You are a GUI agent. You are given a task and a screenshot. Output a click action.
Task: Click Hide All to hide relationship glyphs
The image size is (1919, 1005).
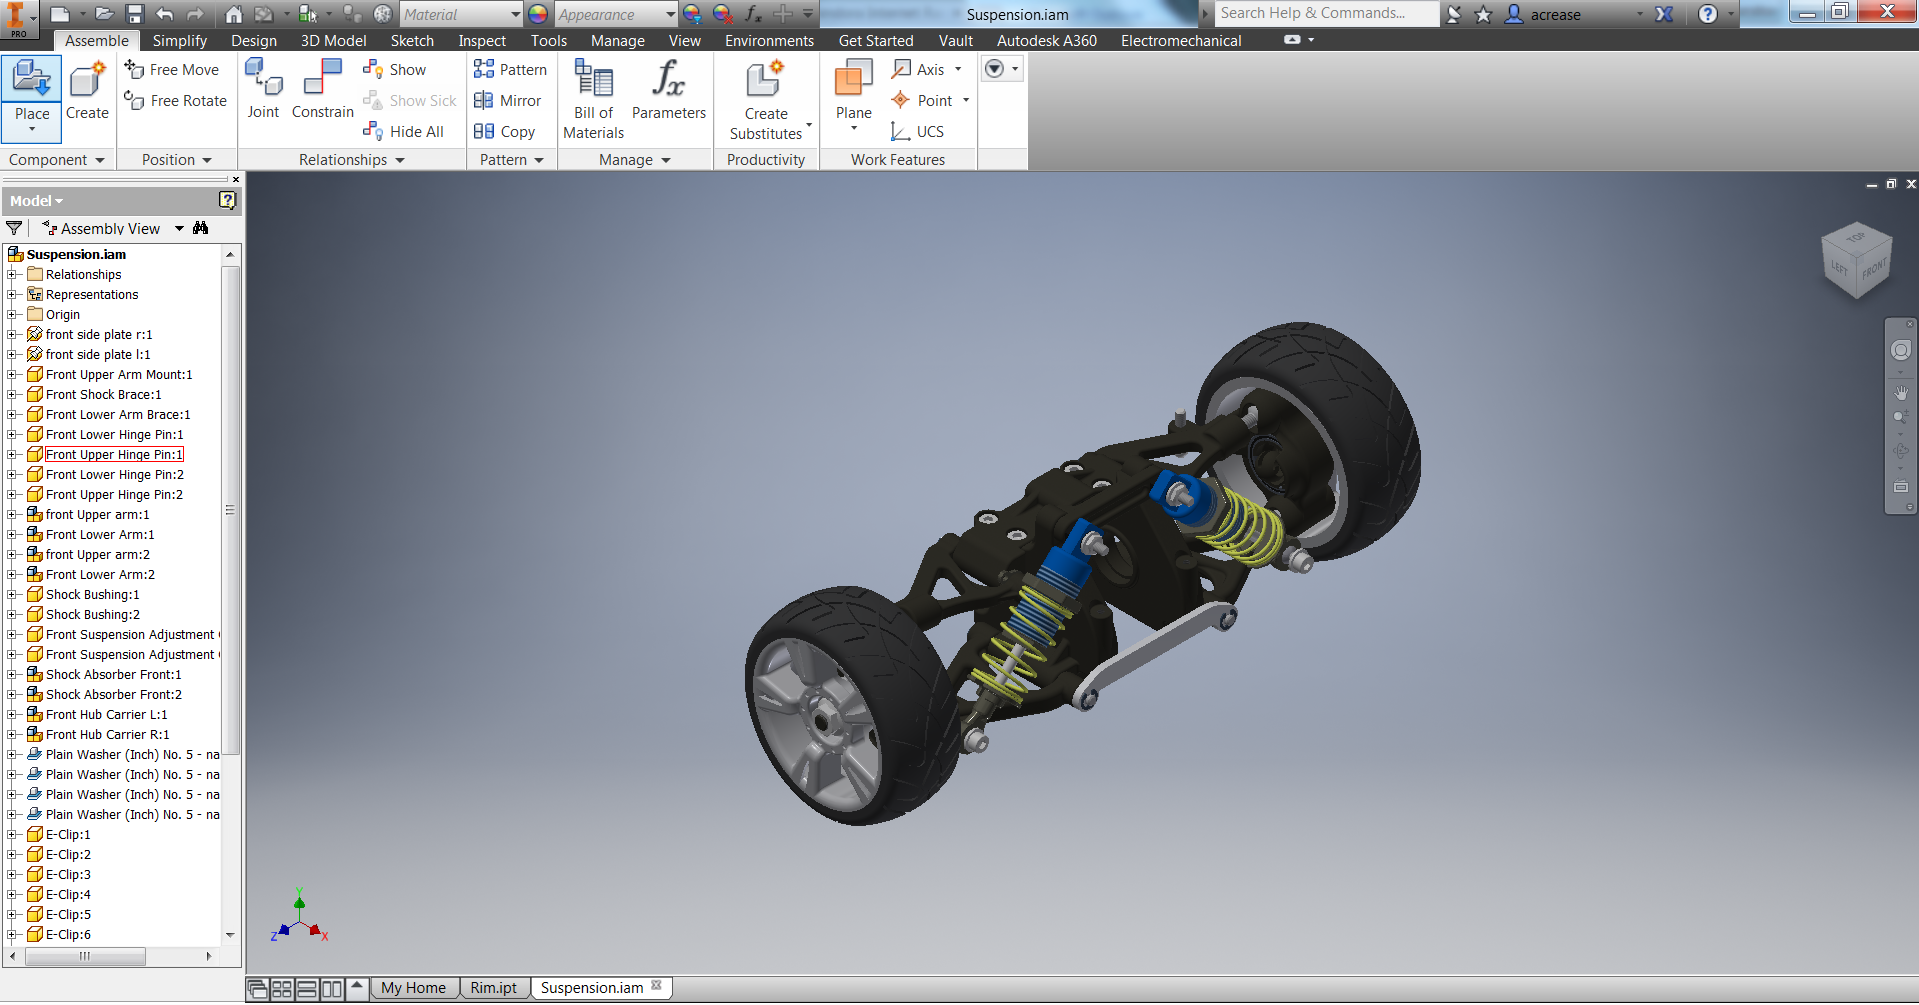tap(404, 131)
